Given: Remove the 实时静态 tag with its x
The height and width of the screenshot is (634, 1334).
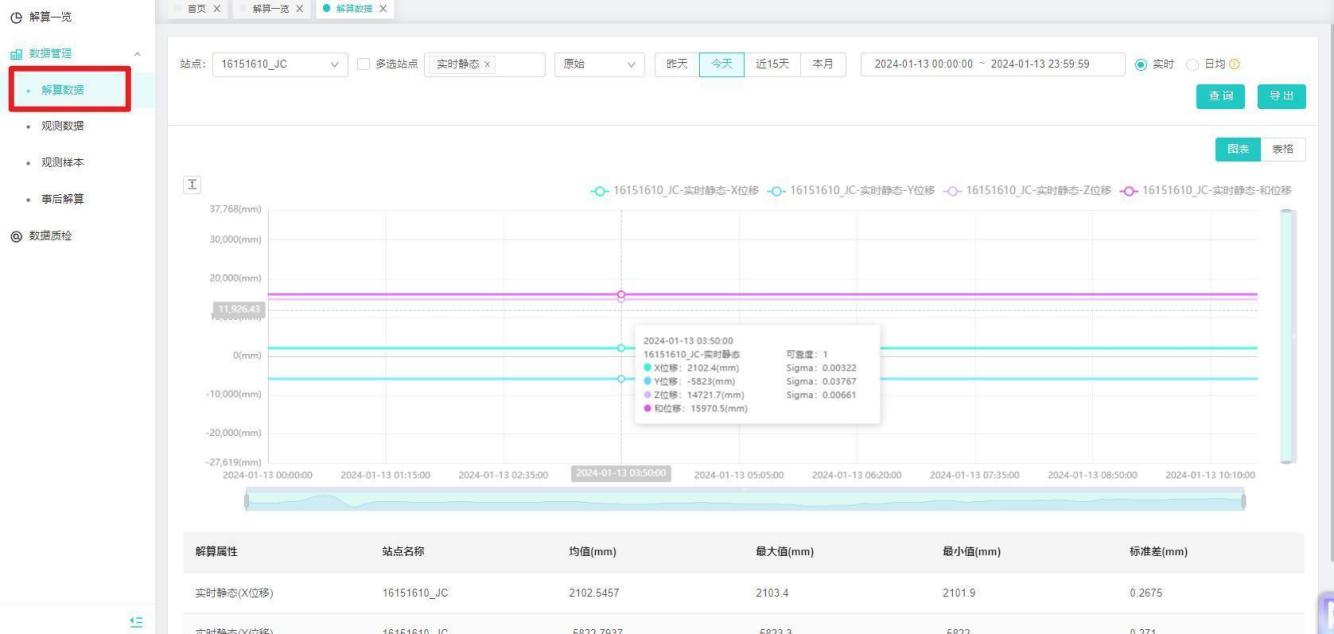Looking at the screenshot, I should click(487, 64).
